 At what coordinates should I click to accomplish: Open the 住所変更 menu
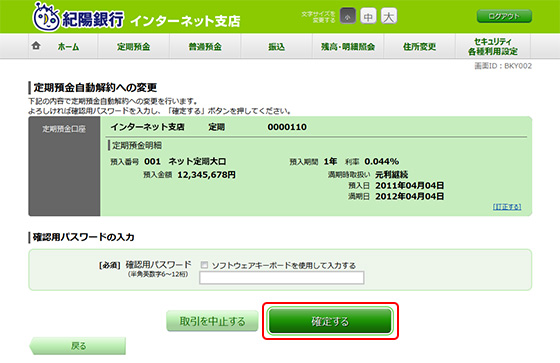(419, 46)
